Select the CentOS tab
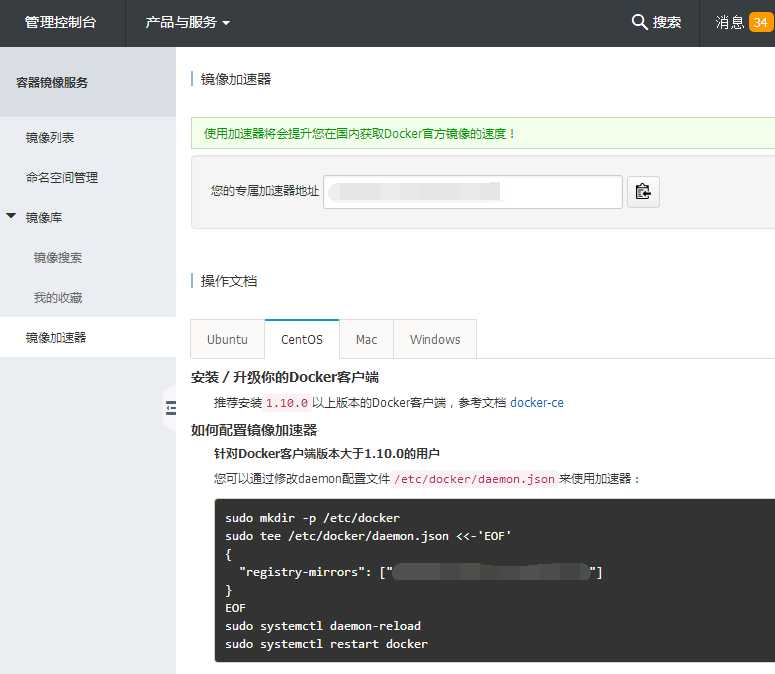The image size is (775, 674). coord(302,339)
